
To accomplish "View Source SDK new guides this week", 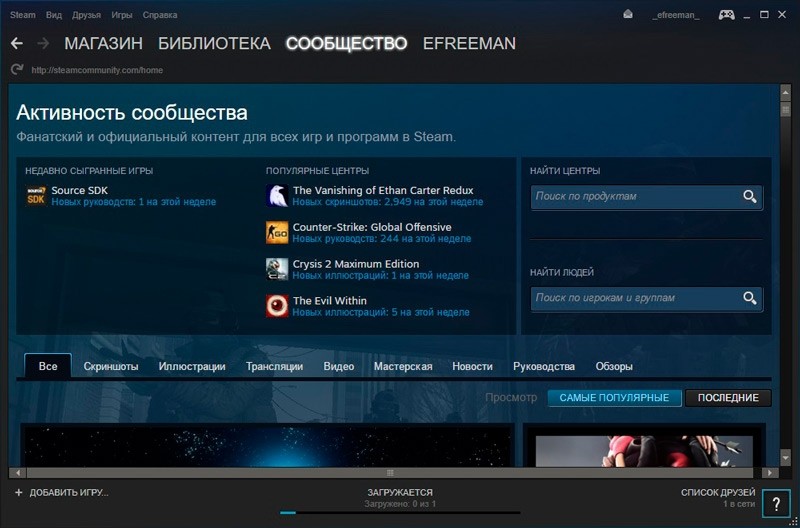I will (134, 202).
